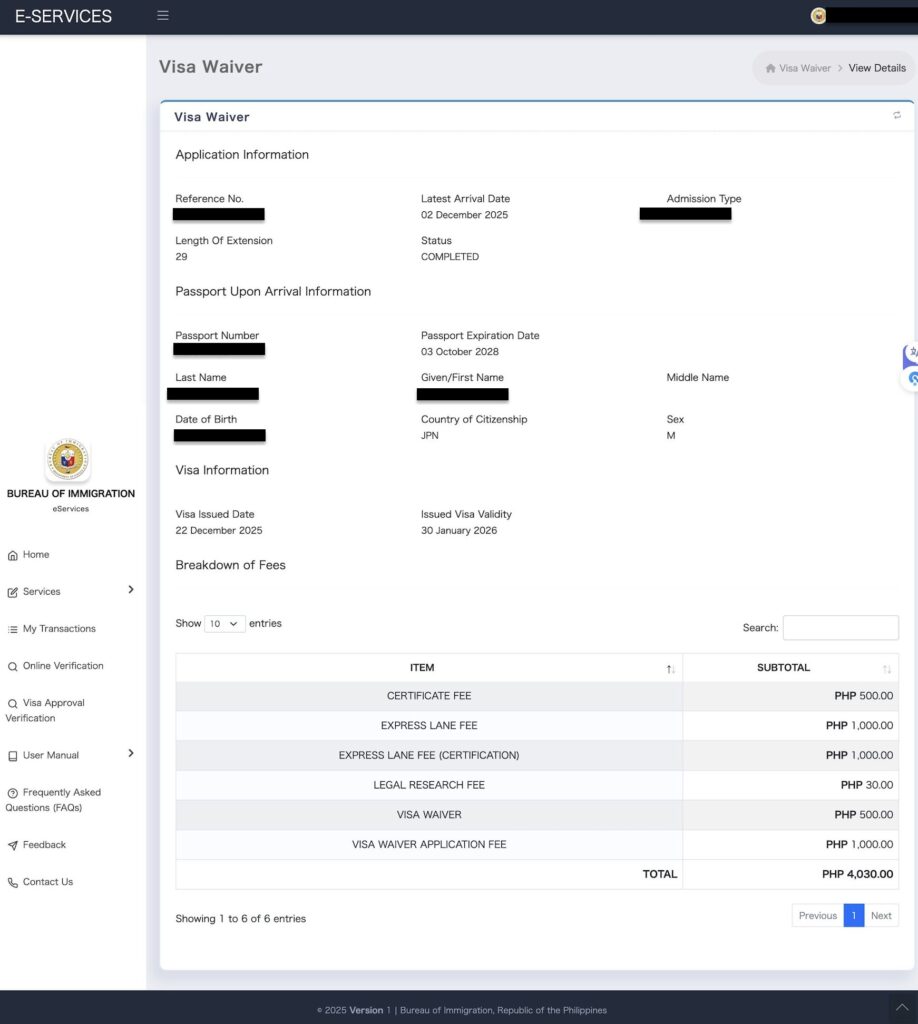Screen dimensions: 918x1024
Task: Sort table by ITEM column arrows
Action: pos(671,668)
